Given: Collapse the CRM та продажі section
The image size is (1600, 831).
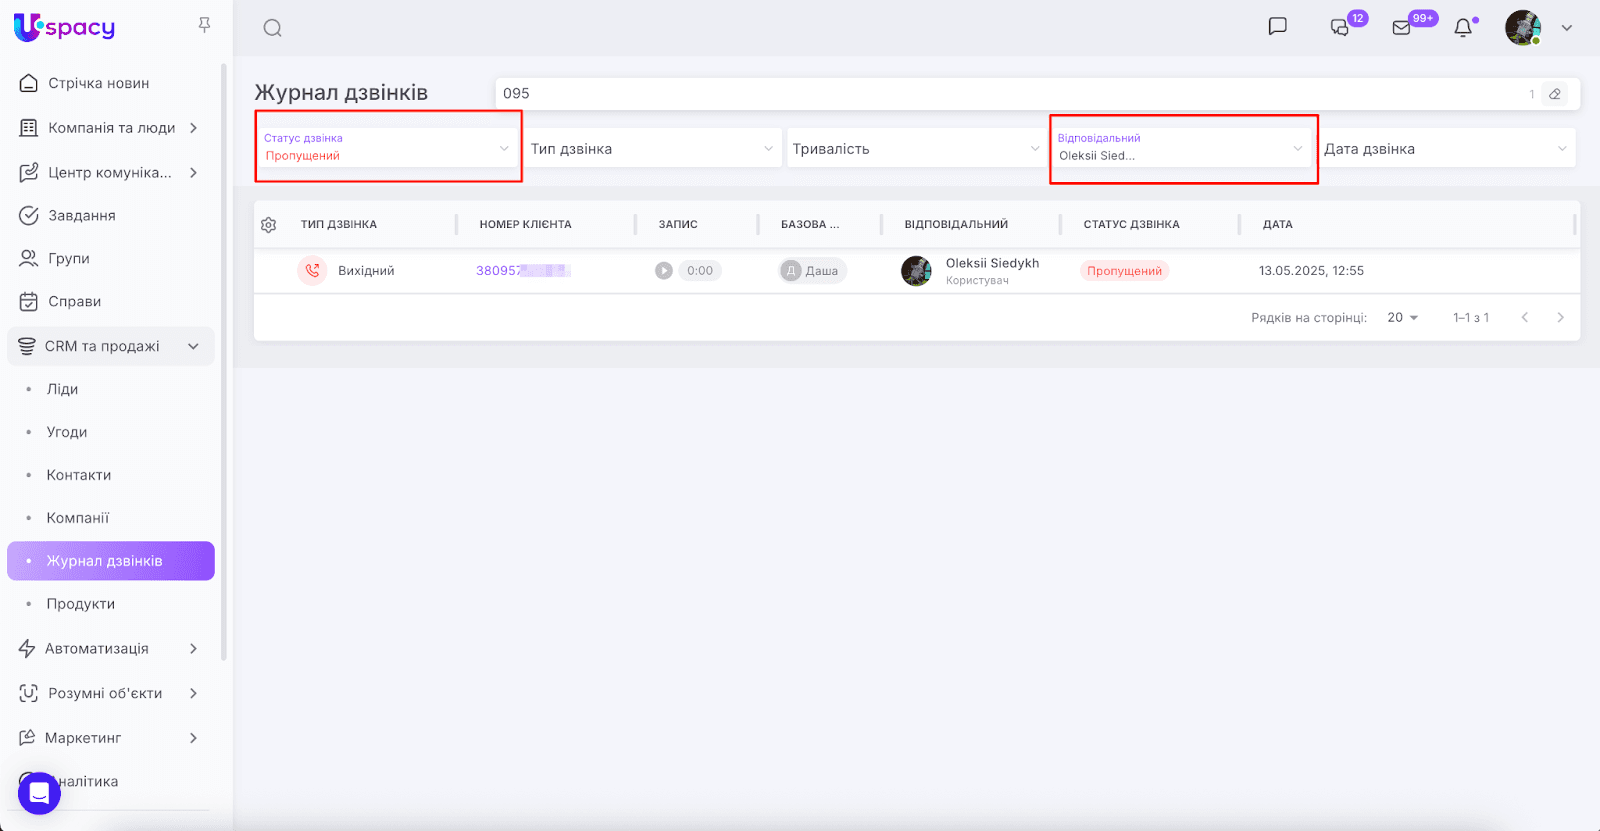Looking at the screenshot, I should click(193, 346).
